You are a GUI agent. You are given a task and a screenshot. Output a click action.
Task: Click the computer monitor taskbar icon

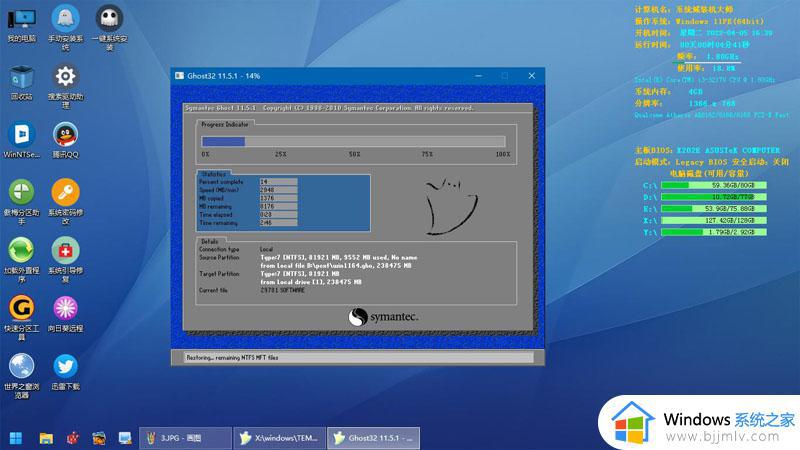pyautogui.click(x=125, y=438)
